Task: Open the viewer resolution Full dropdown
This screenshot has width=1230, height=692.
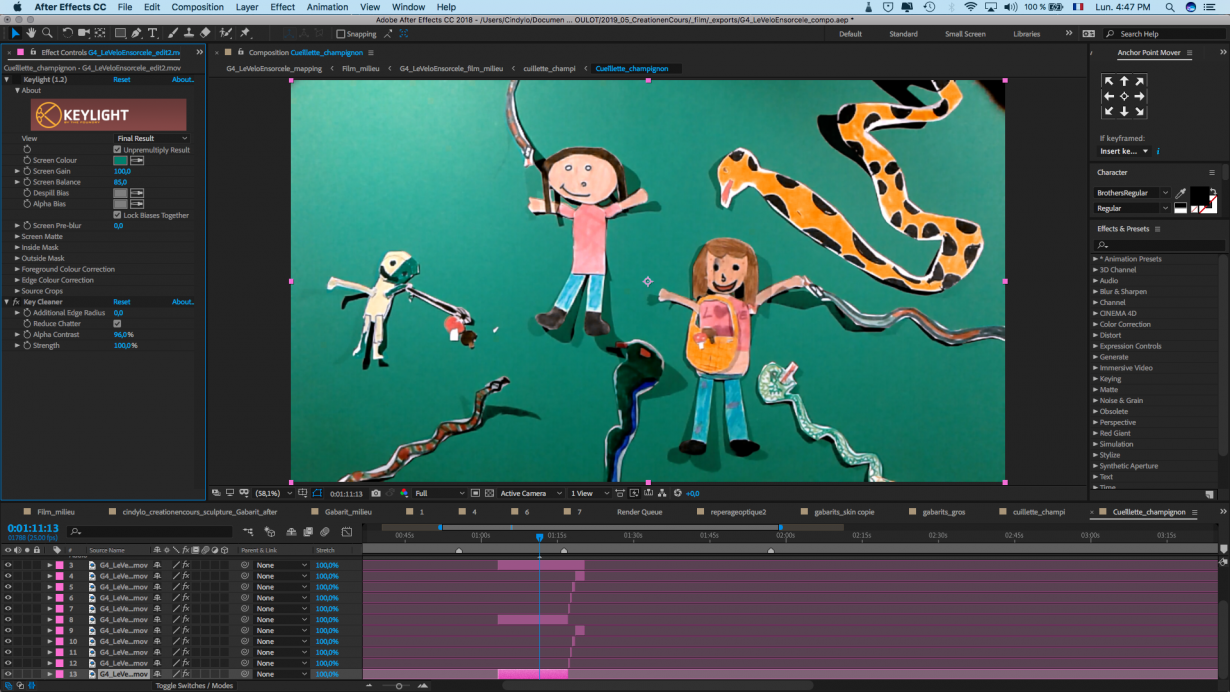Action: click(x=439, y=493)
